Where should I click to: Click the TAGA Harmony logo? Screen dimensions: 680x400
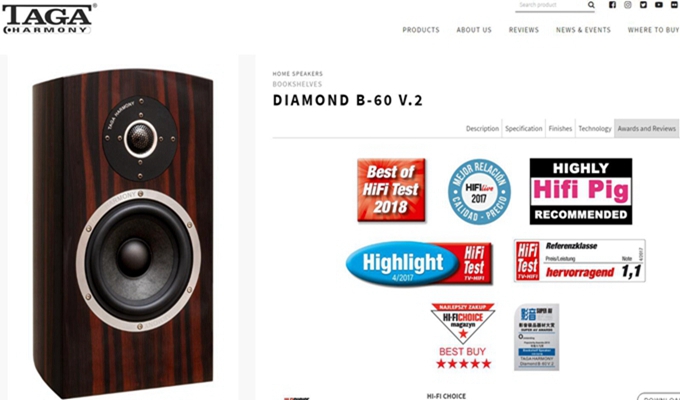(49, 19)
